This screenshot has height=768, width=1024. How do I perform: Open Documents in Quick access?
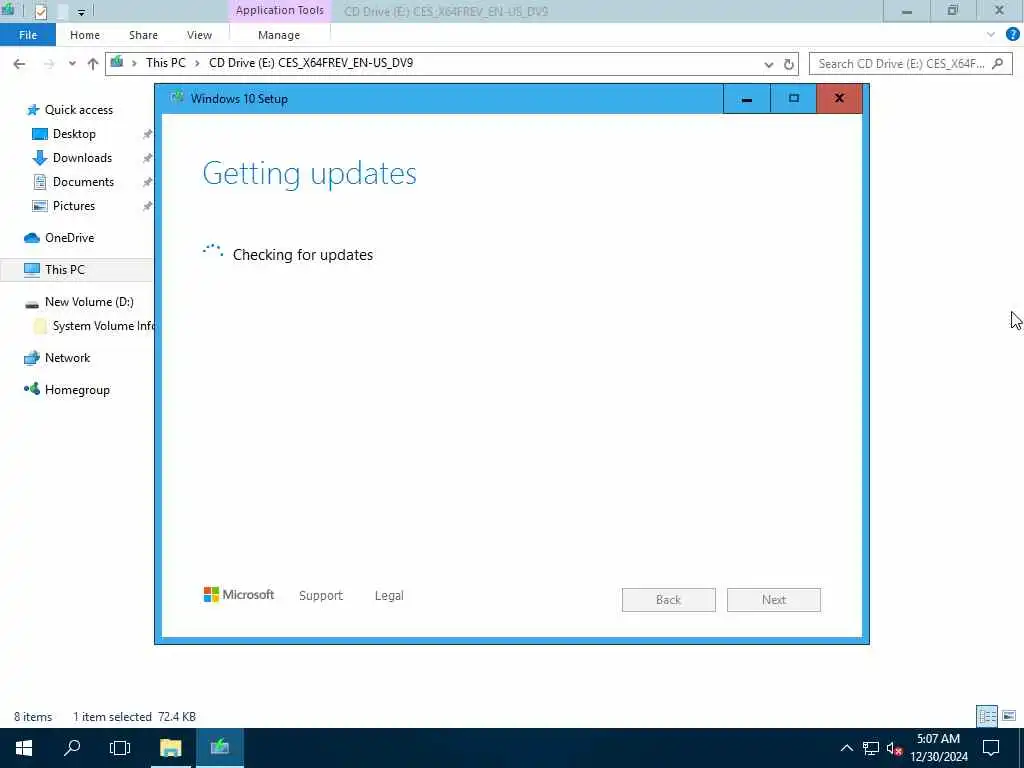[x=83, y=182]
